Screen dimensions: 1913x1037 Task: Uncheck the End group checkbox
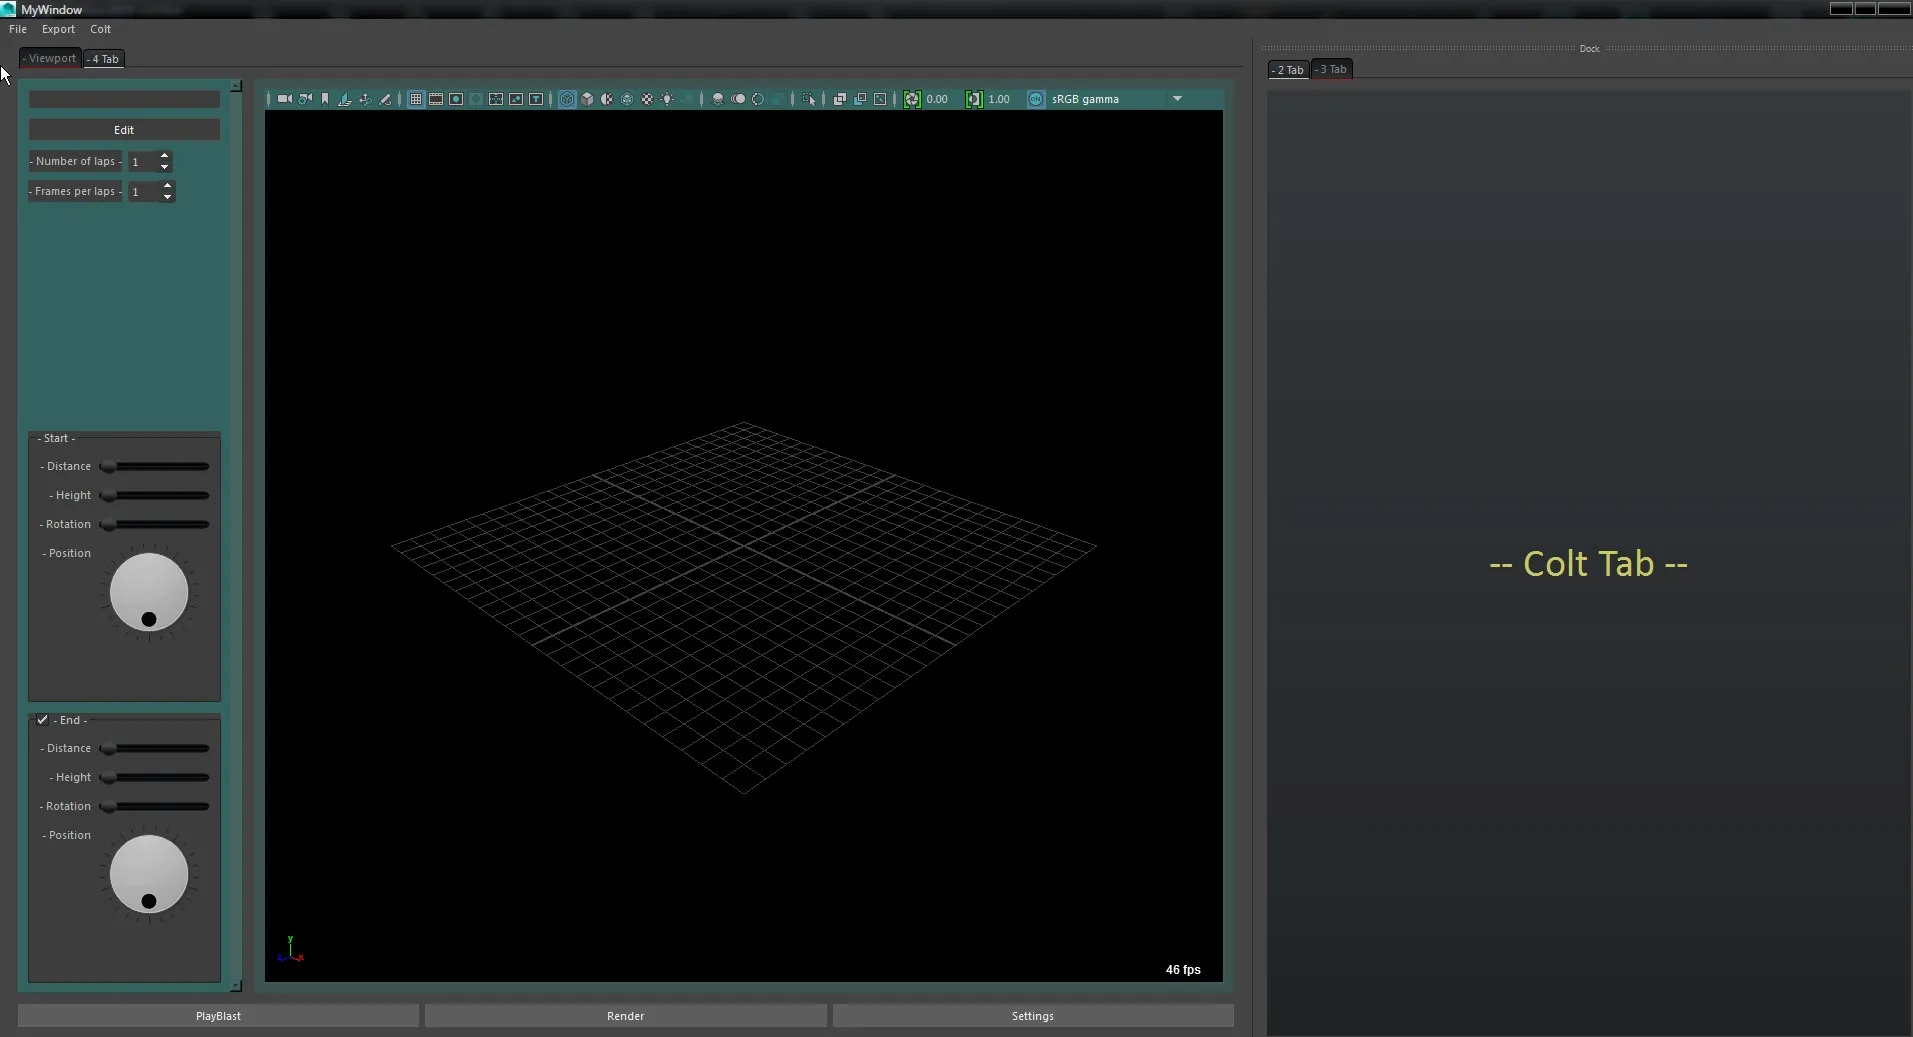(x=43, y=720)
